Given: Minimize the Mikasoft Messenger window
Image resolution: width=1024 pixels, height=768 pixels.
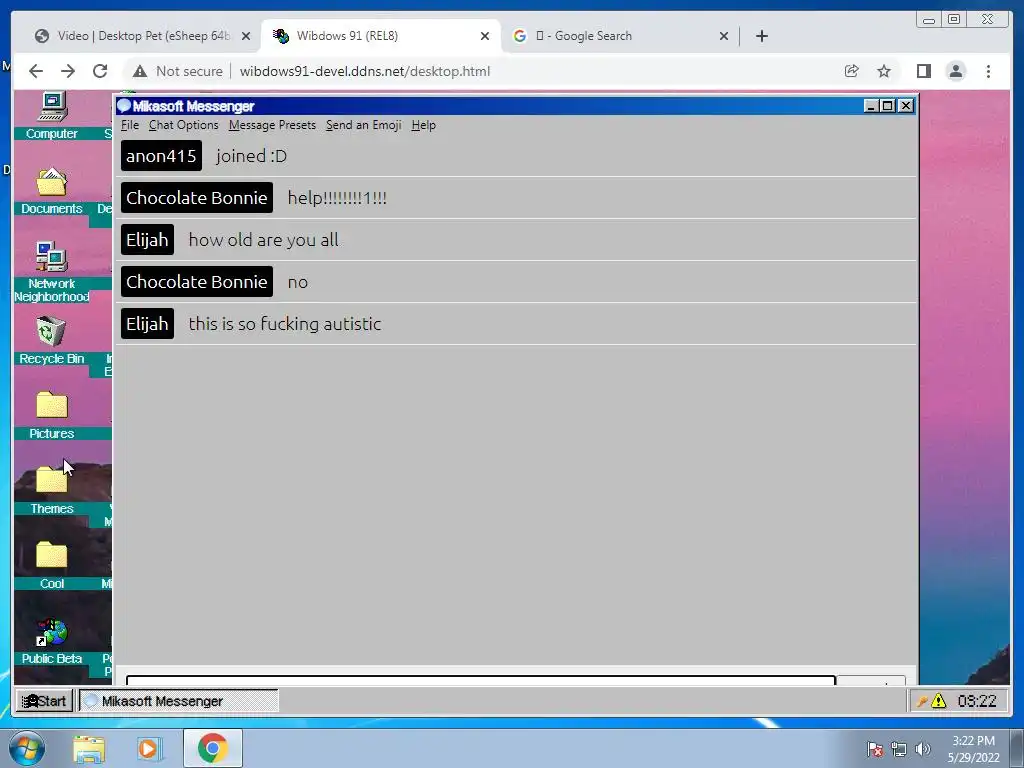Looking at the screenshot, I should click(871, 106).
